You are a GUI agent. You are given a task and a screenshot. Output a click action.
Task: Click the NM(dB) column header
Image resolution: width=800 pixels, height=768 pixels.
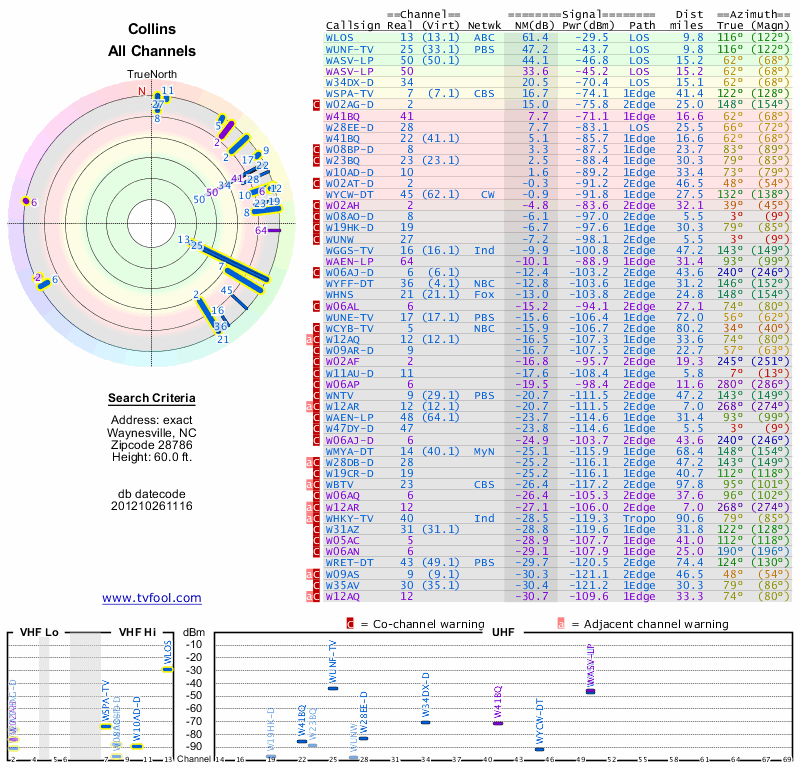pyautogui.click(x=535, y=25)
